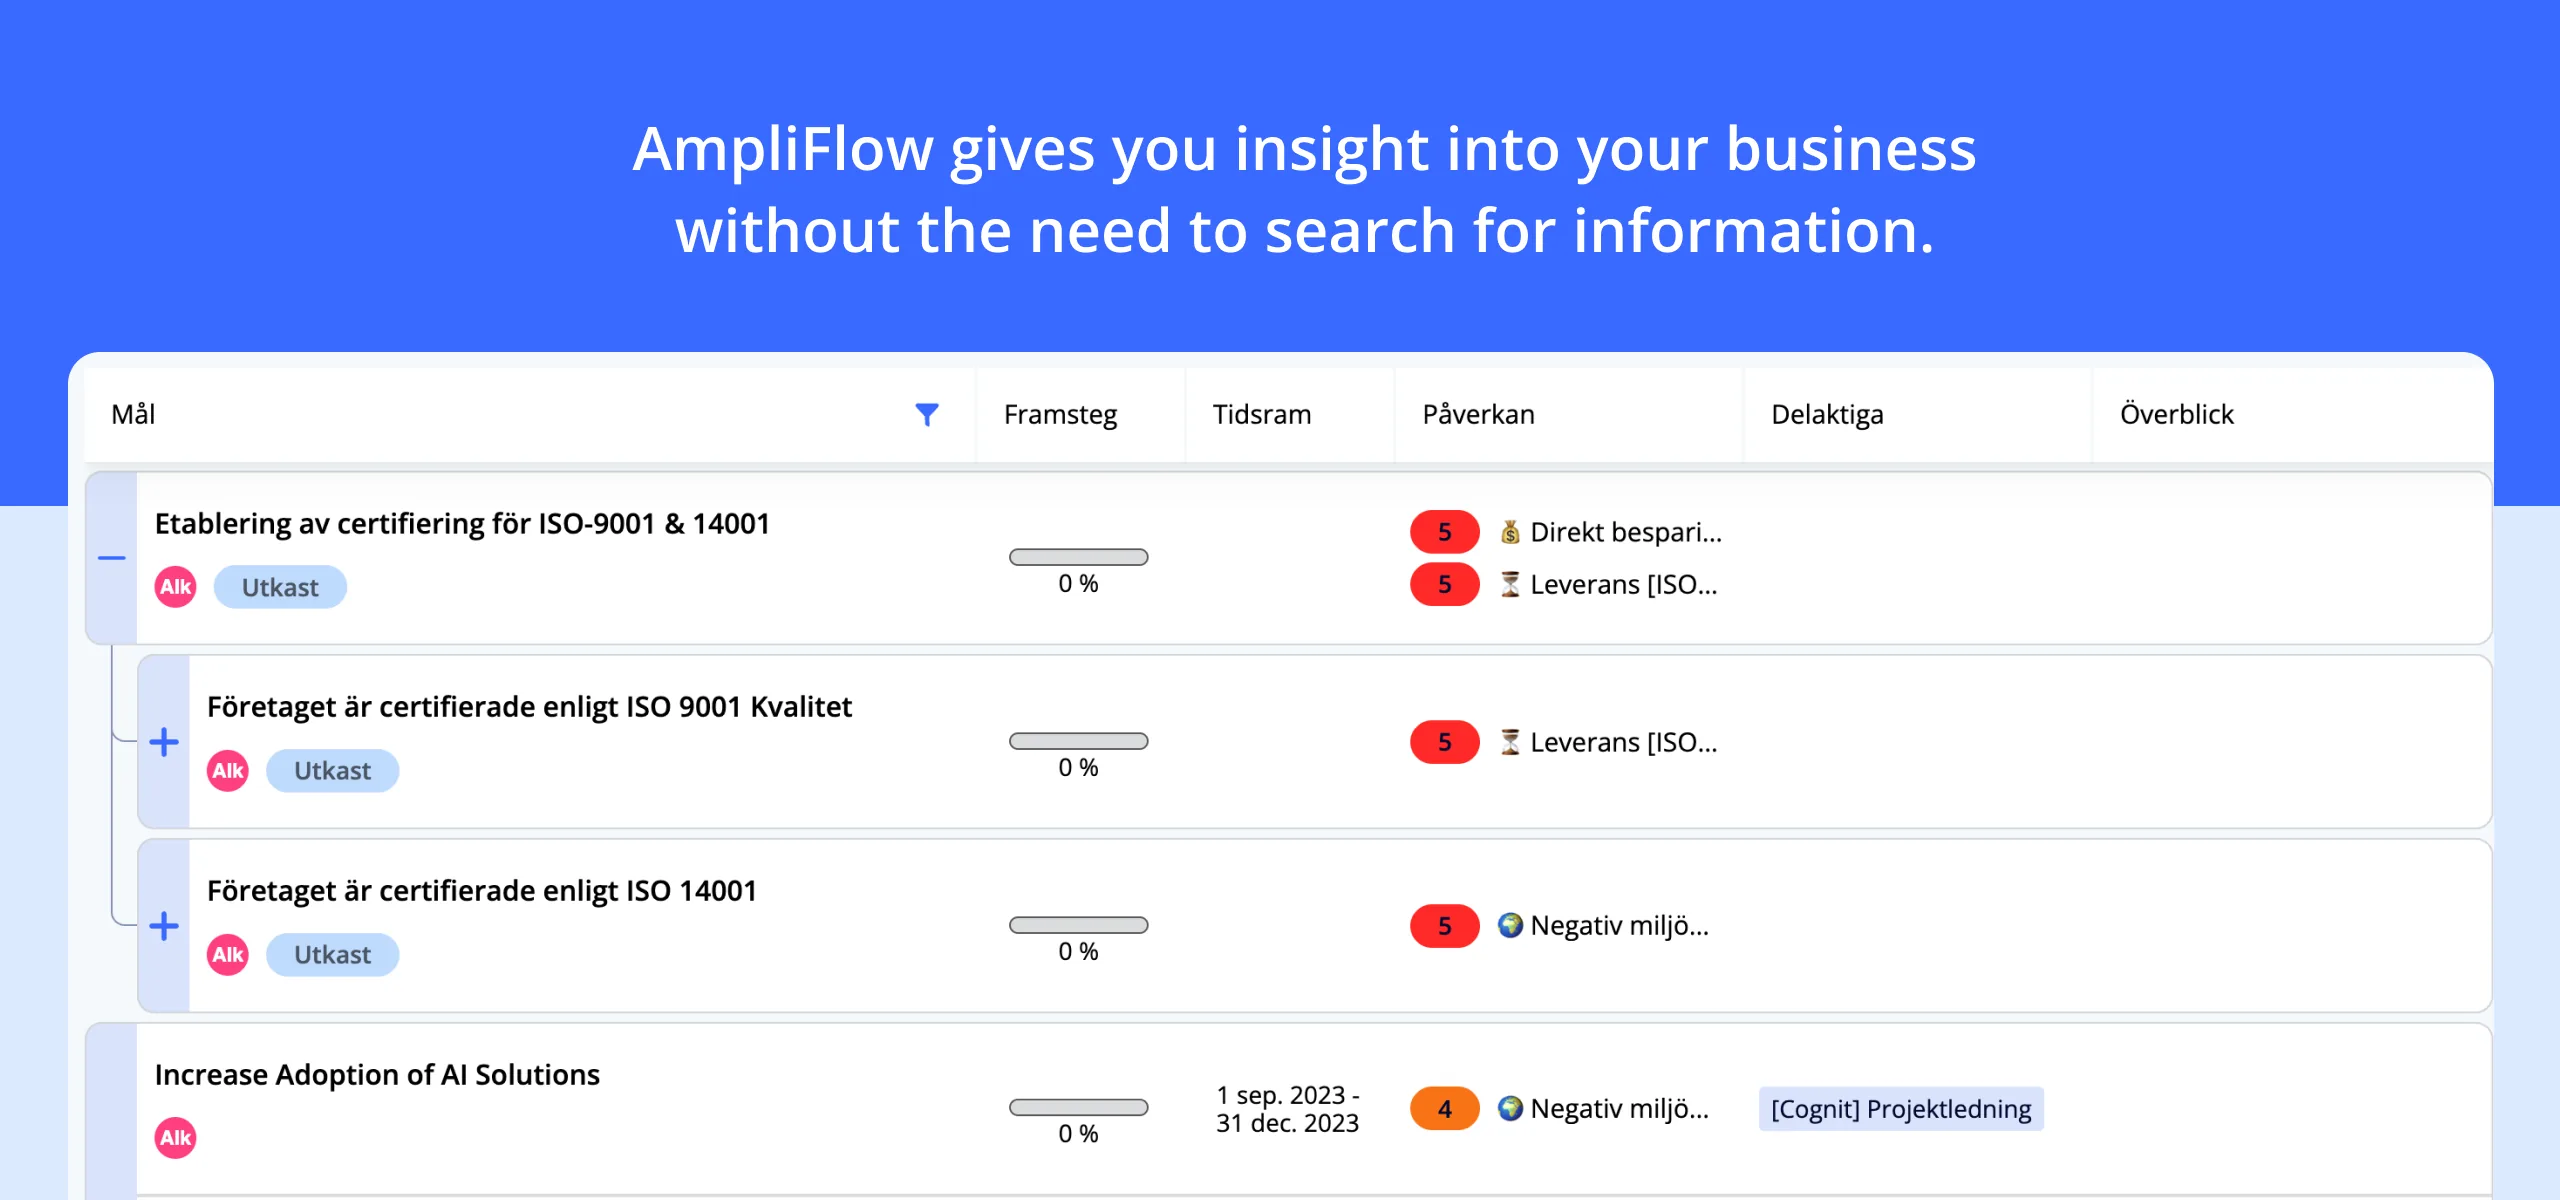Expand the ISO 9001 Kvalitet goal row
Viewport: 2560px width, 1200px height.
tap(164, 742)
